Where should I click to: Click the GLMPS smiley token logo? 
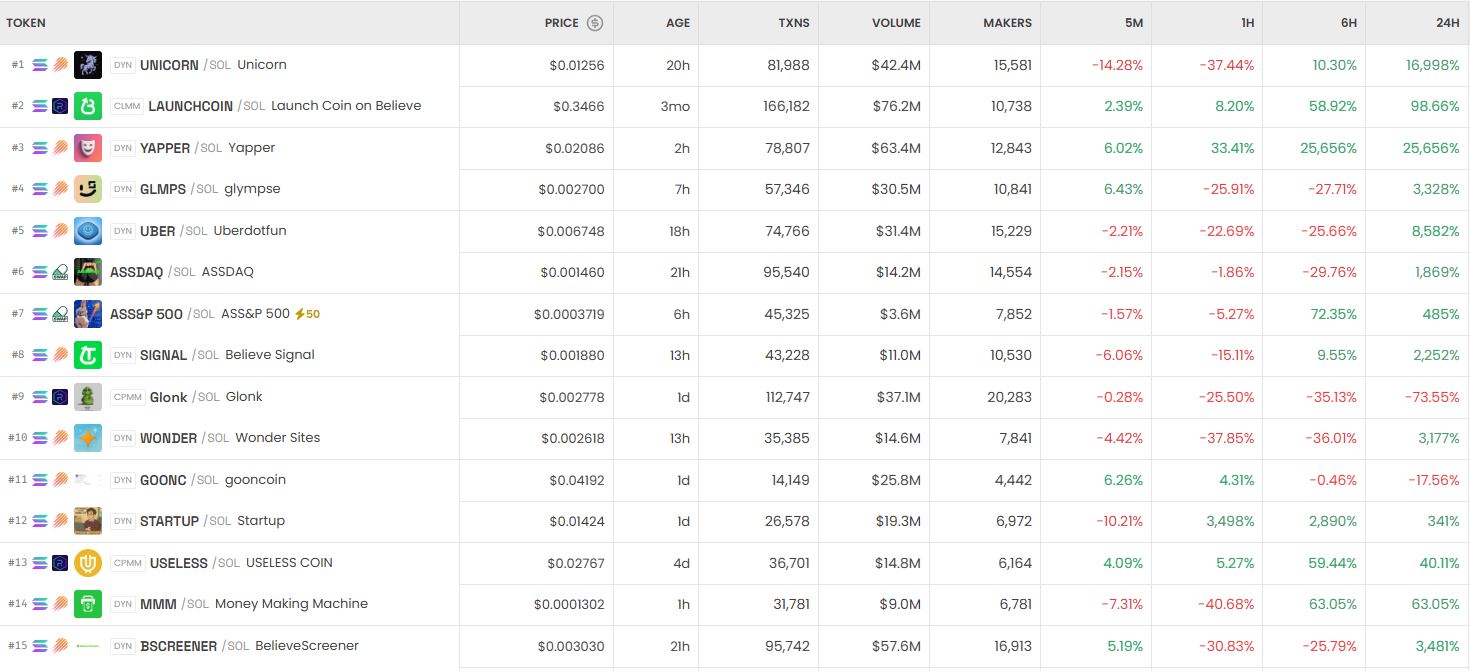pos(88,189)
